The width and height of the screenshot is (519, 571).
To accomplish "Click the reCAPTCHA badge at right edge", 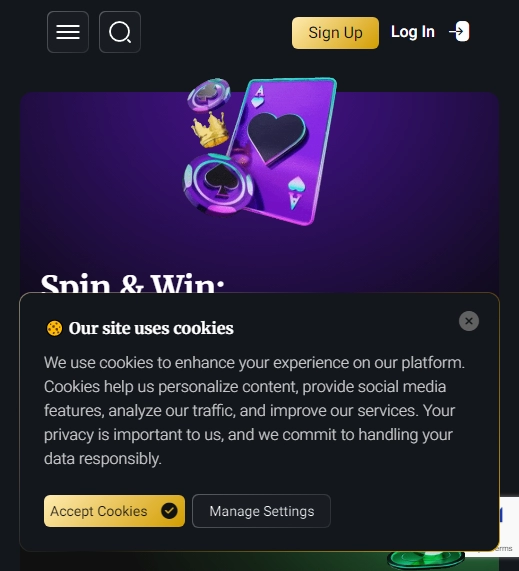I will pyautogui.click(x=509, y=526).
